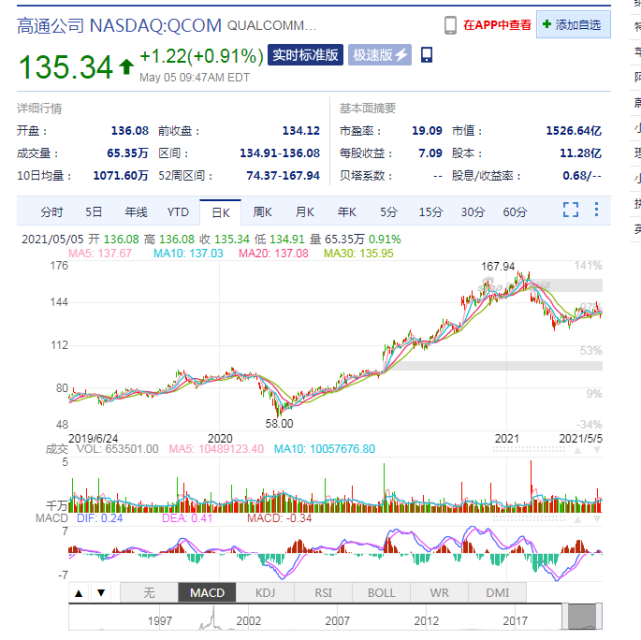The image size is (641, 640).
Task: Switch chart to 分时 intraday view
Action: [52, 212]
